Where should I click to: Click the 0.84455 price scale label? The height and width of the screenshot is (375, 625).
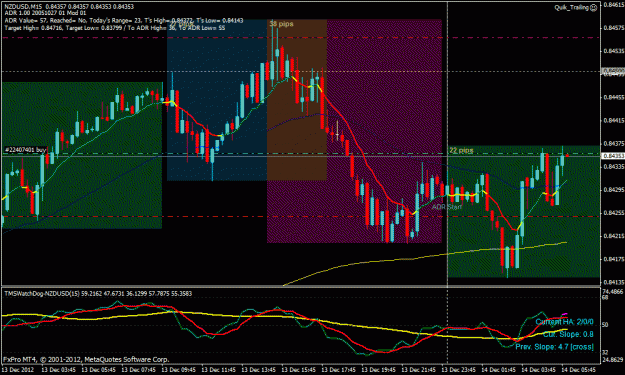(x=614, y=97)
